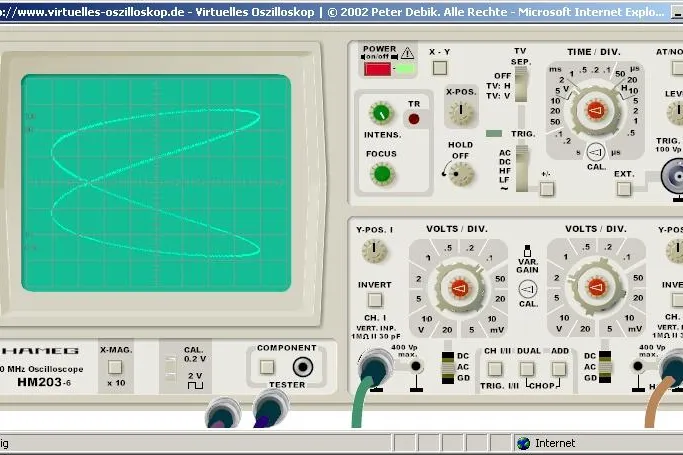The height and width of the screenshot is (455, 683).
Task: Click the DUAL channel mode button
Action: 527,369
